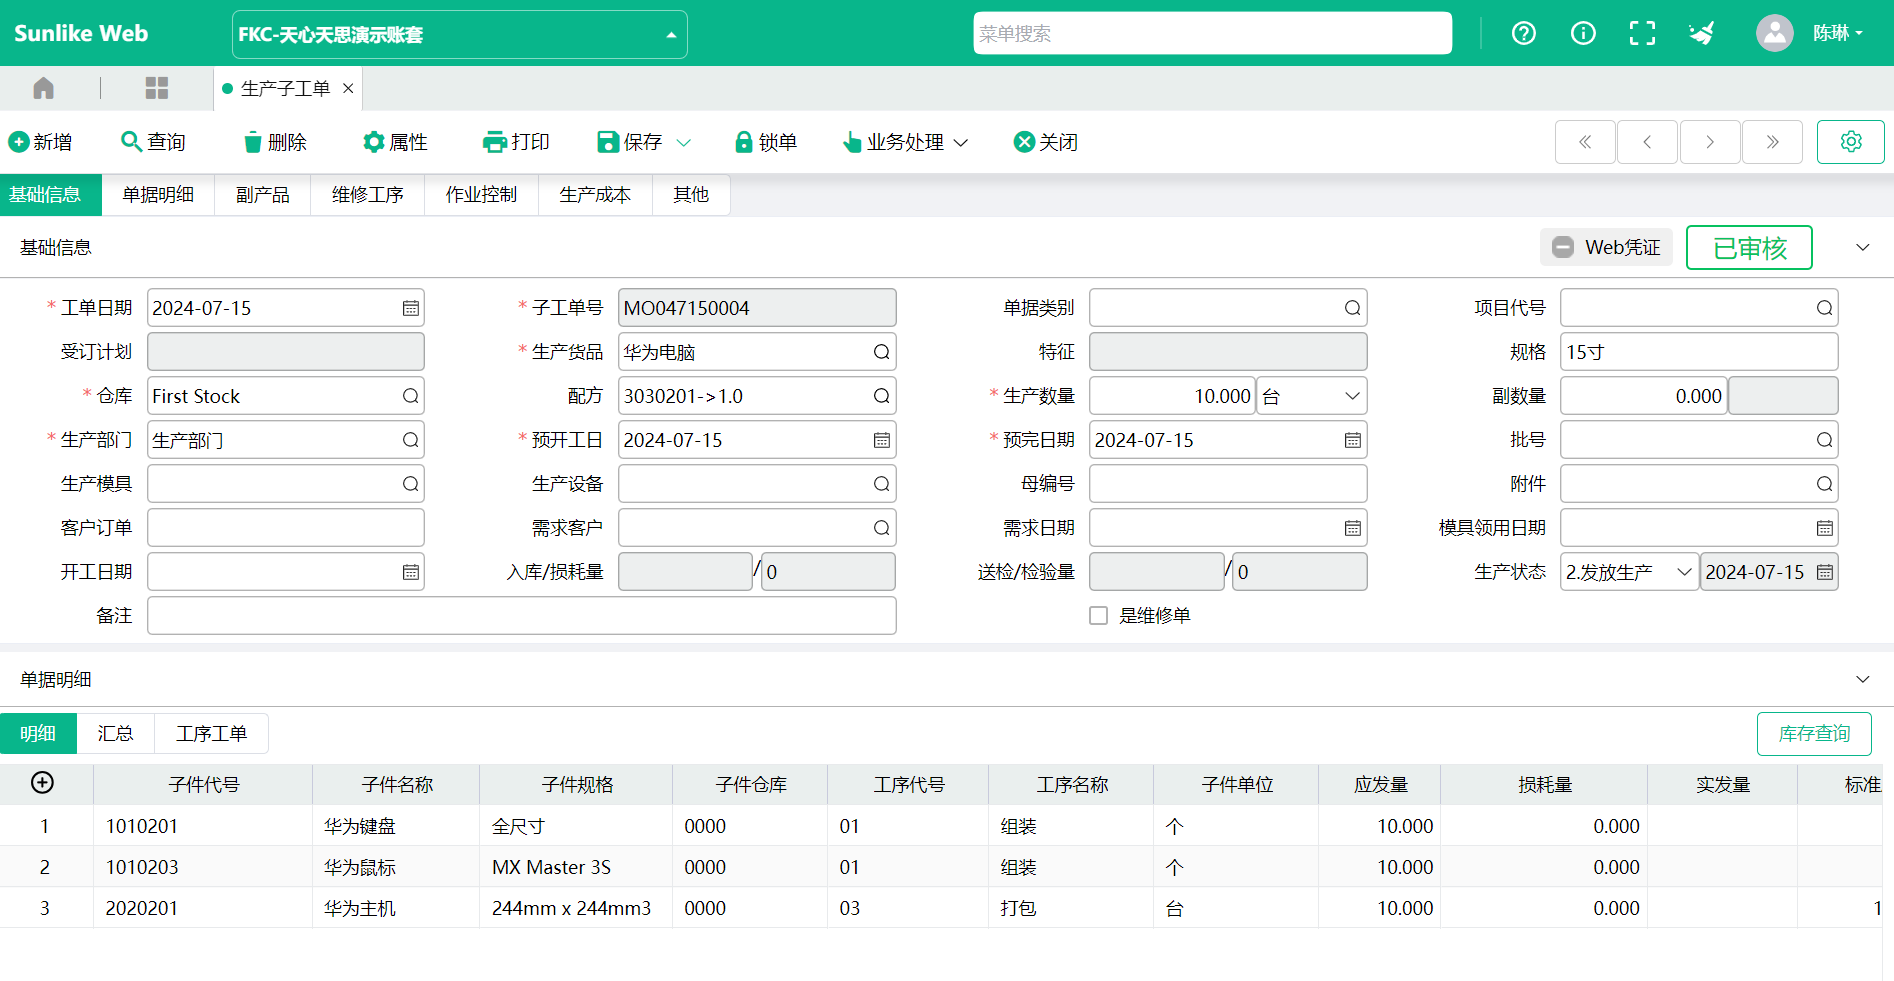The width and height of the screenshot is (1894, 981).
Task: Click the 锁单 button
Action: click(766, 143)
